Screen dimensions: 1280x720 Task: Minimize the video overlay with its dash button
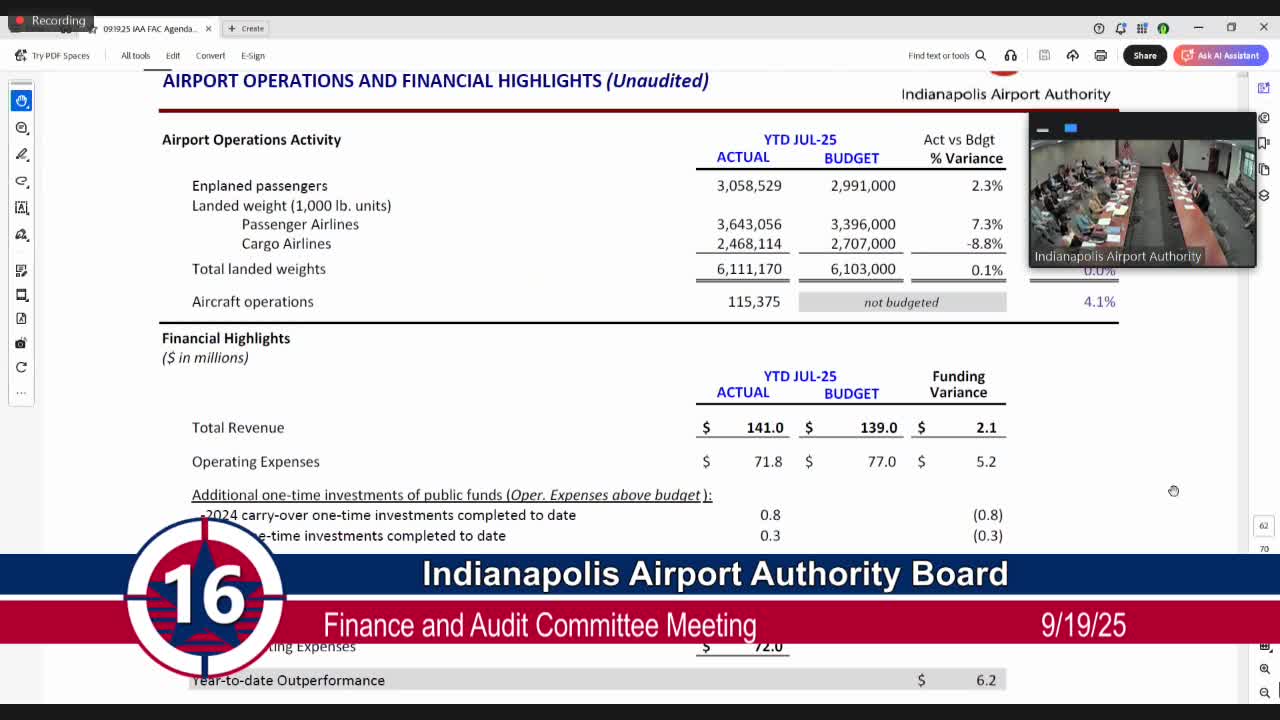[1042, 129]
